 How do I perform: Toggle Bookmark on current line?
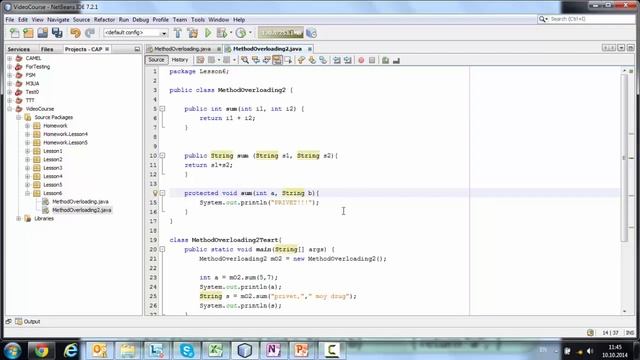[x=323, y=60]
